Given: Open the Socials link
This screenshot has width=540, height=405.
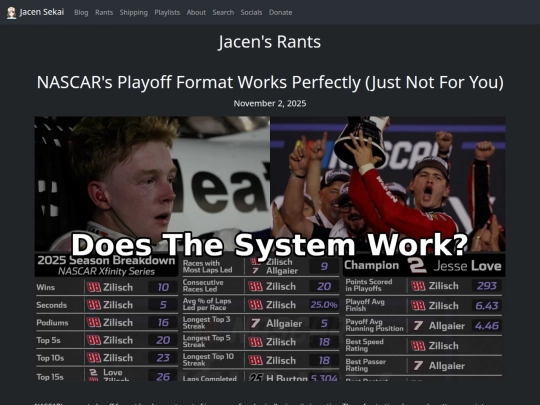Looking at the screenshot, I should pos(251,12).
